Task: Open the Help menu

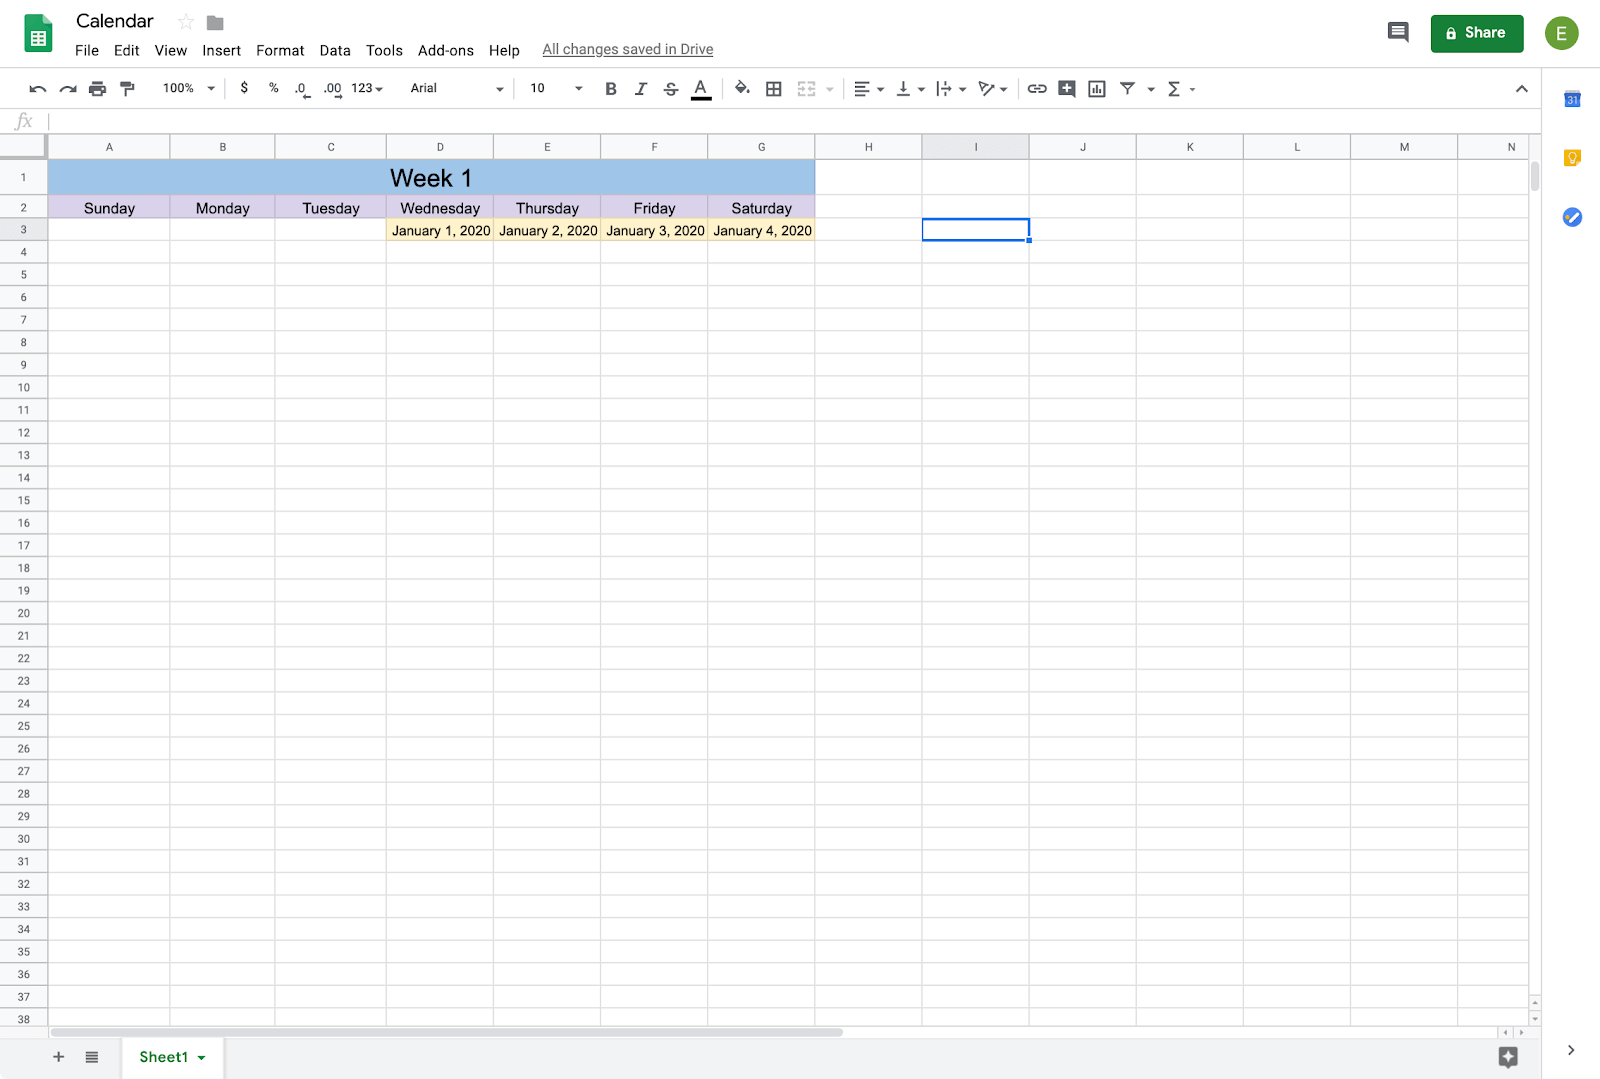Action: [504, 50]
